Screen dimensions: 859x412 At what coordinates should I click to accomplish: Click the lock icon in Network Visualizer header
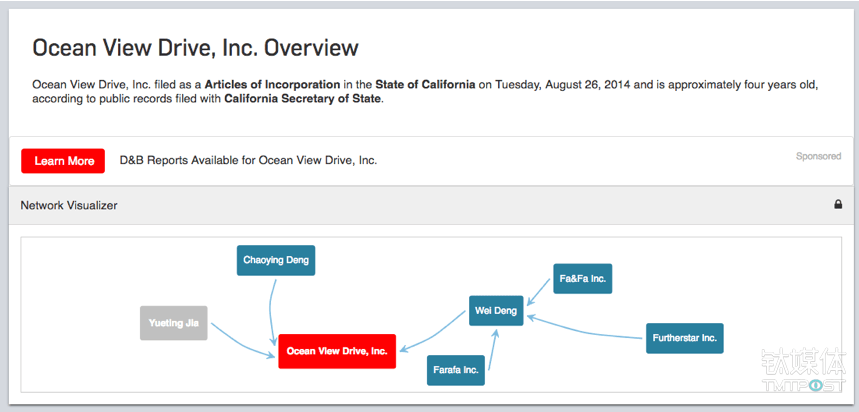click(838, 205)
